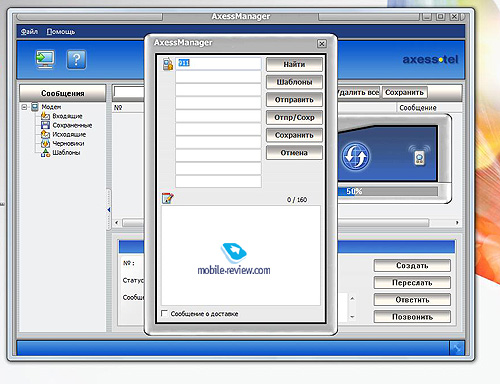Click the horizontal scrollbar right arrow

pyautogui.click(x=457, y=222)
